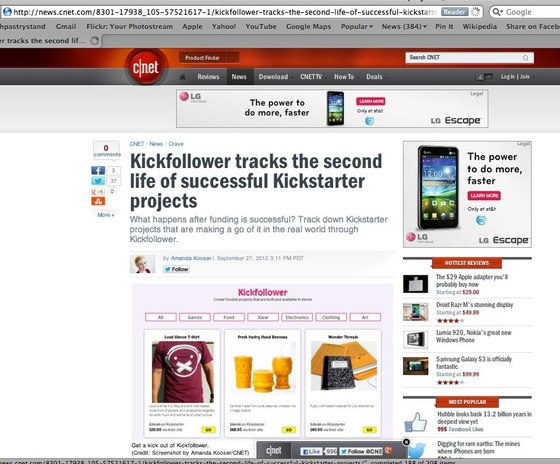
Task: Click Follow @CNET Twitter button
Action: click(x=361, y=451)
